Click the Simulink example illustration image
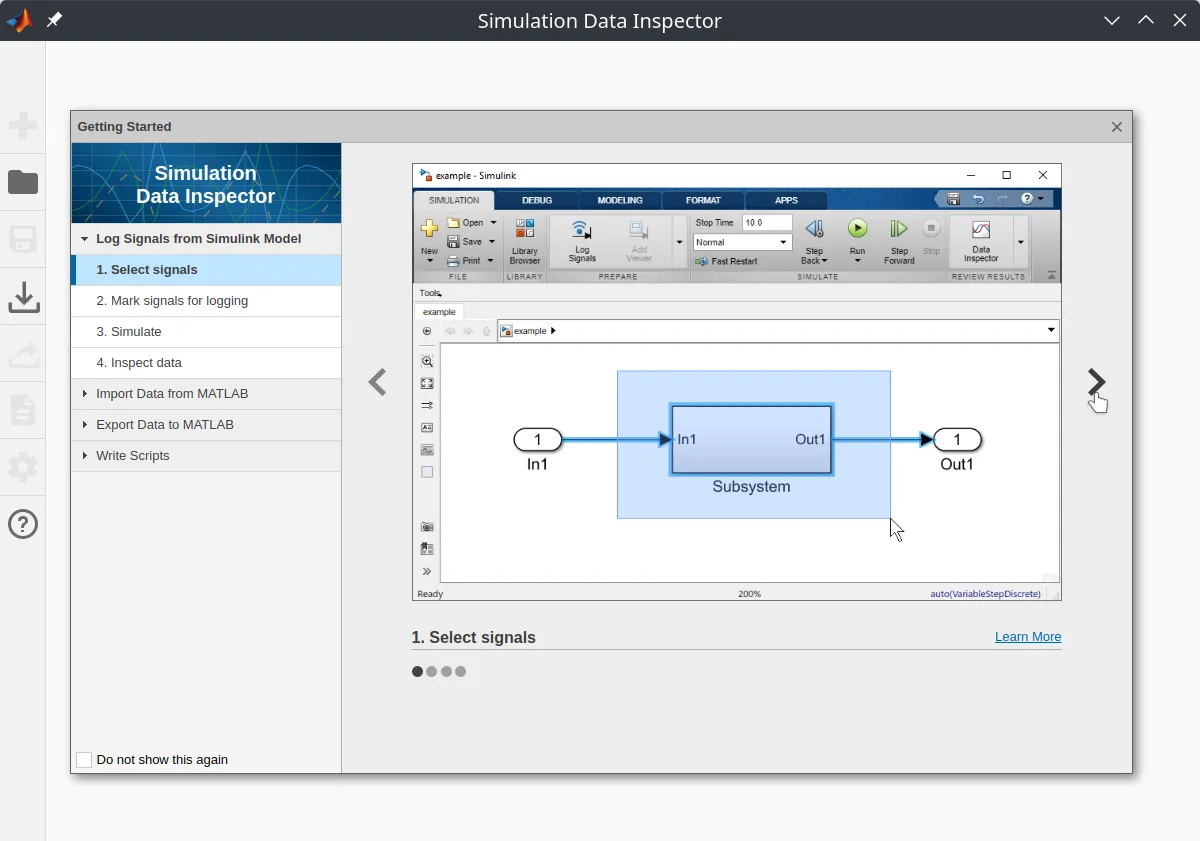This screenshot has width=1200, height=841. click(737, 382)
